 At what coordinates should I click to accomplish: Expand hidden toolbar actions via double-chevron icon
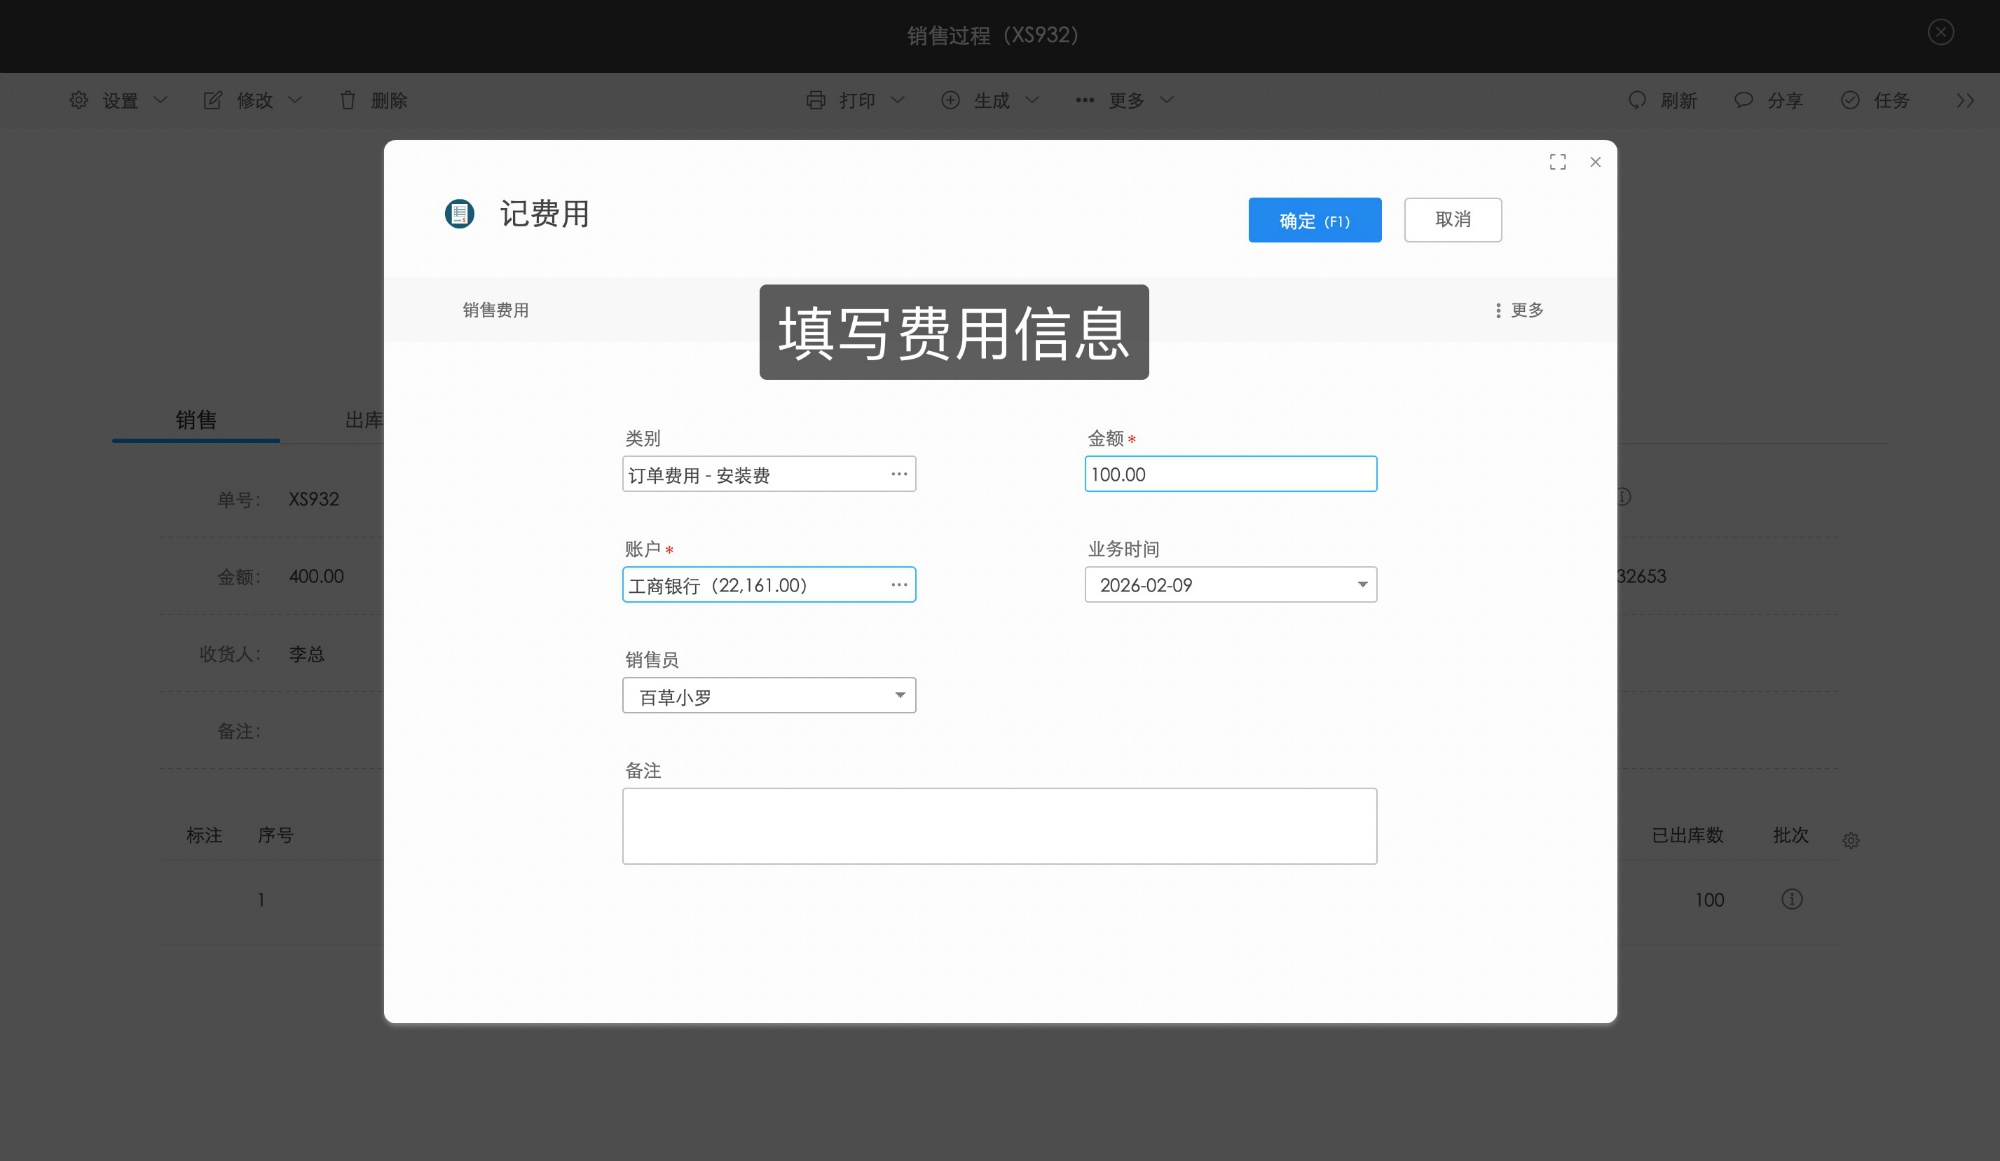pyautogui.click(x=1965, y=100)
